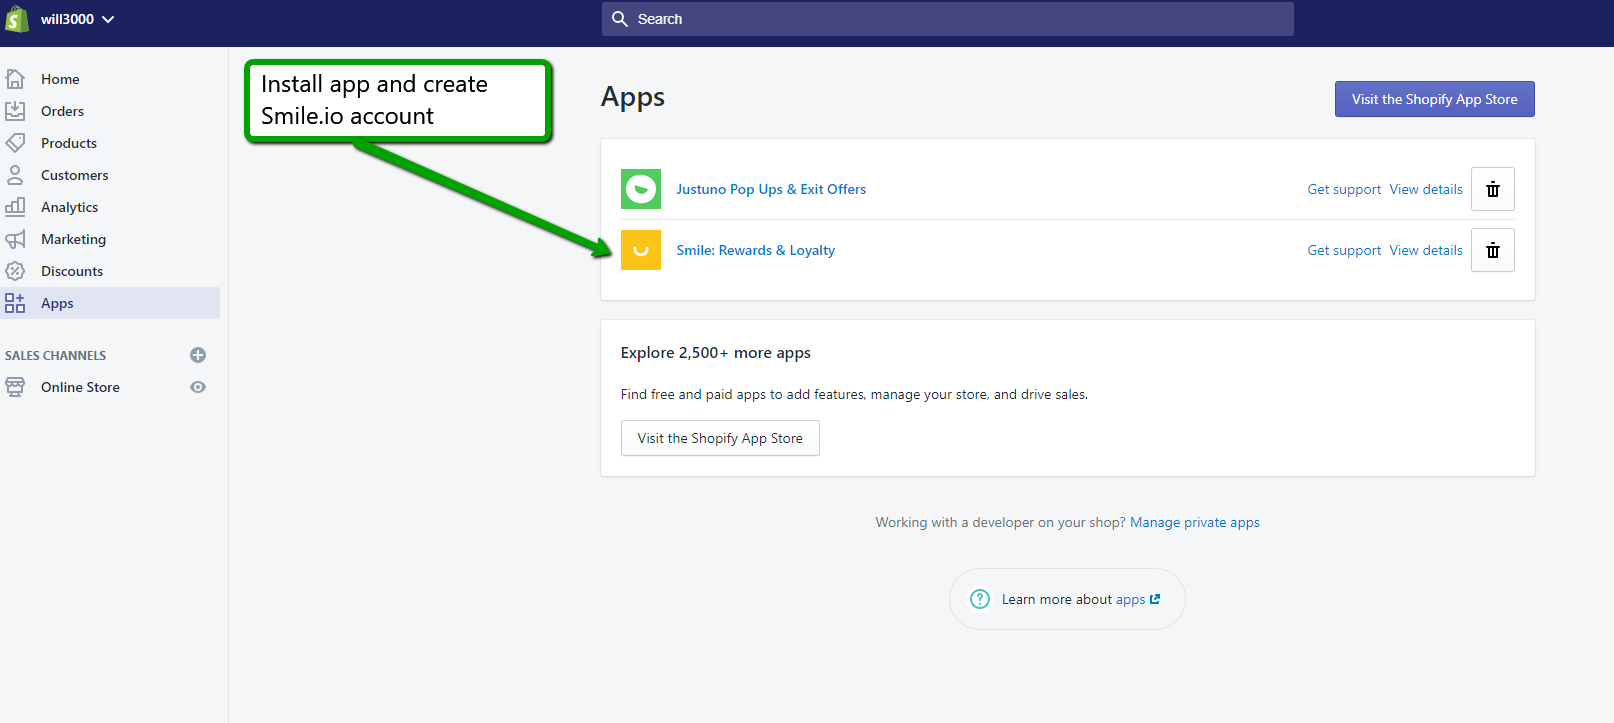The height and width of the screenshot is (723, 1614).
Task: Click the Products tag icon
Action: click(15, 143)
